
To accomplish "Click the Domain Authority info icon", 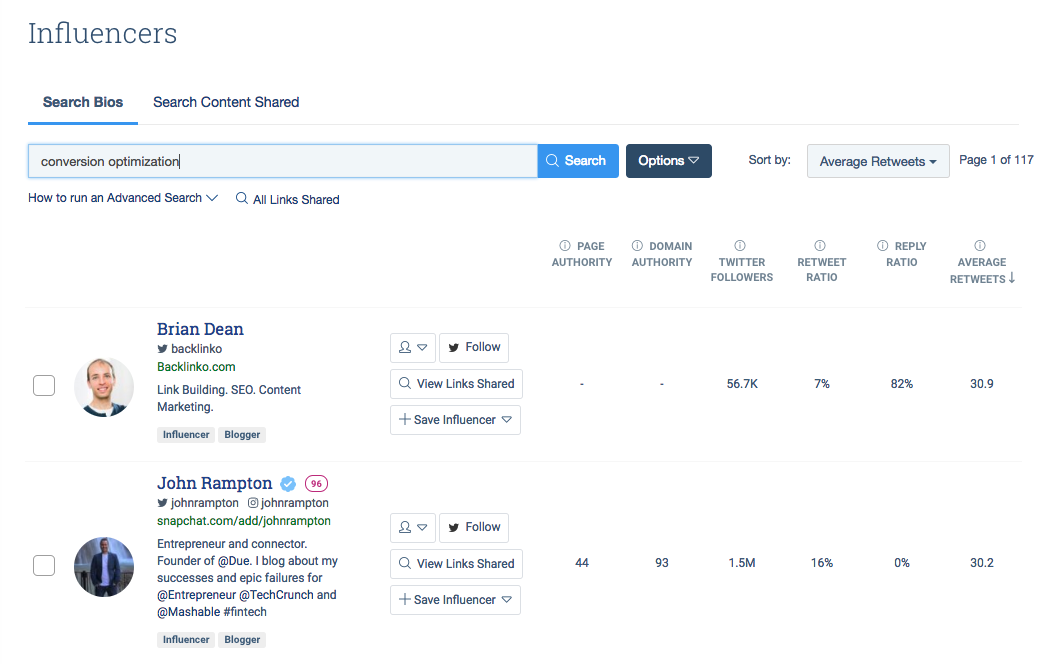I will (638, 246).
